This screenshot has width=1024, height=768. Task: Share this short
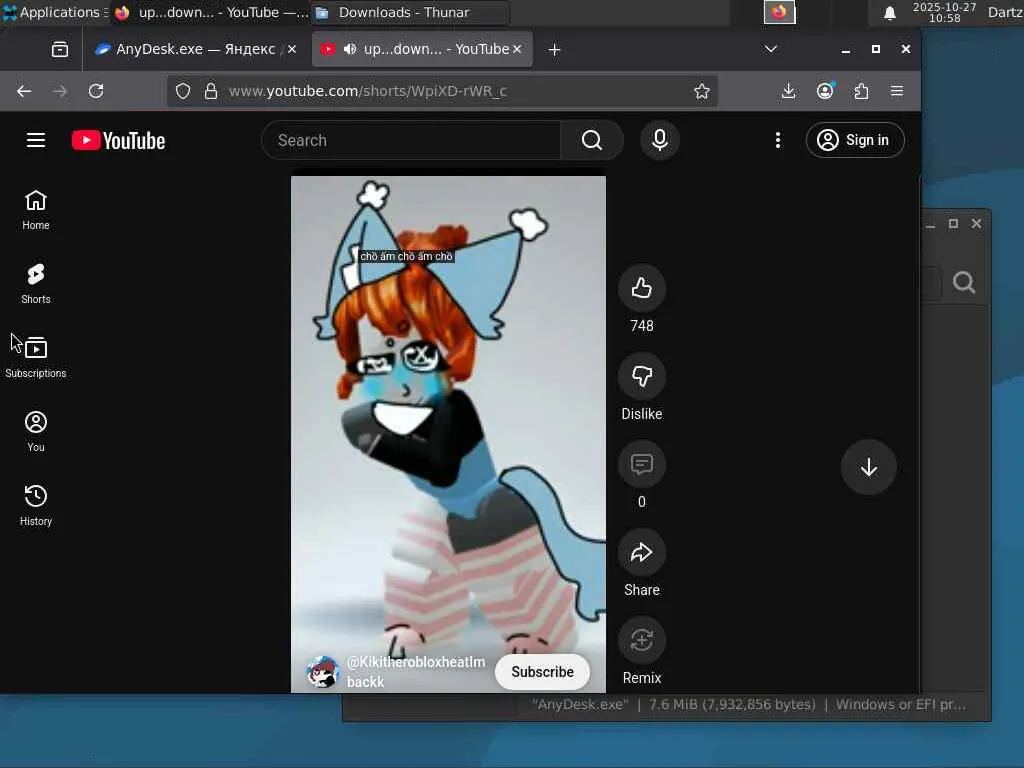point(641,552)
